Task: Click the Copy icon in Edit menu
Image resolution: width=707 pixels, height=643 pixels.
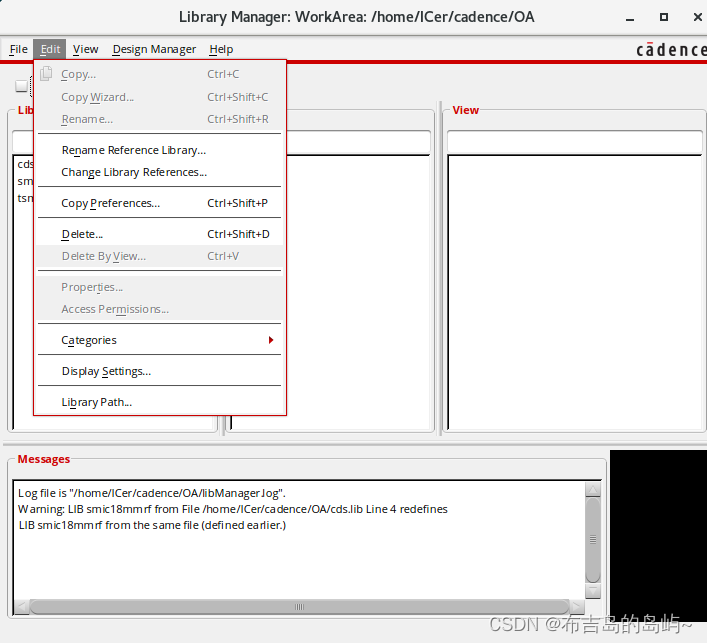Action: pos(46,74)
